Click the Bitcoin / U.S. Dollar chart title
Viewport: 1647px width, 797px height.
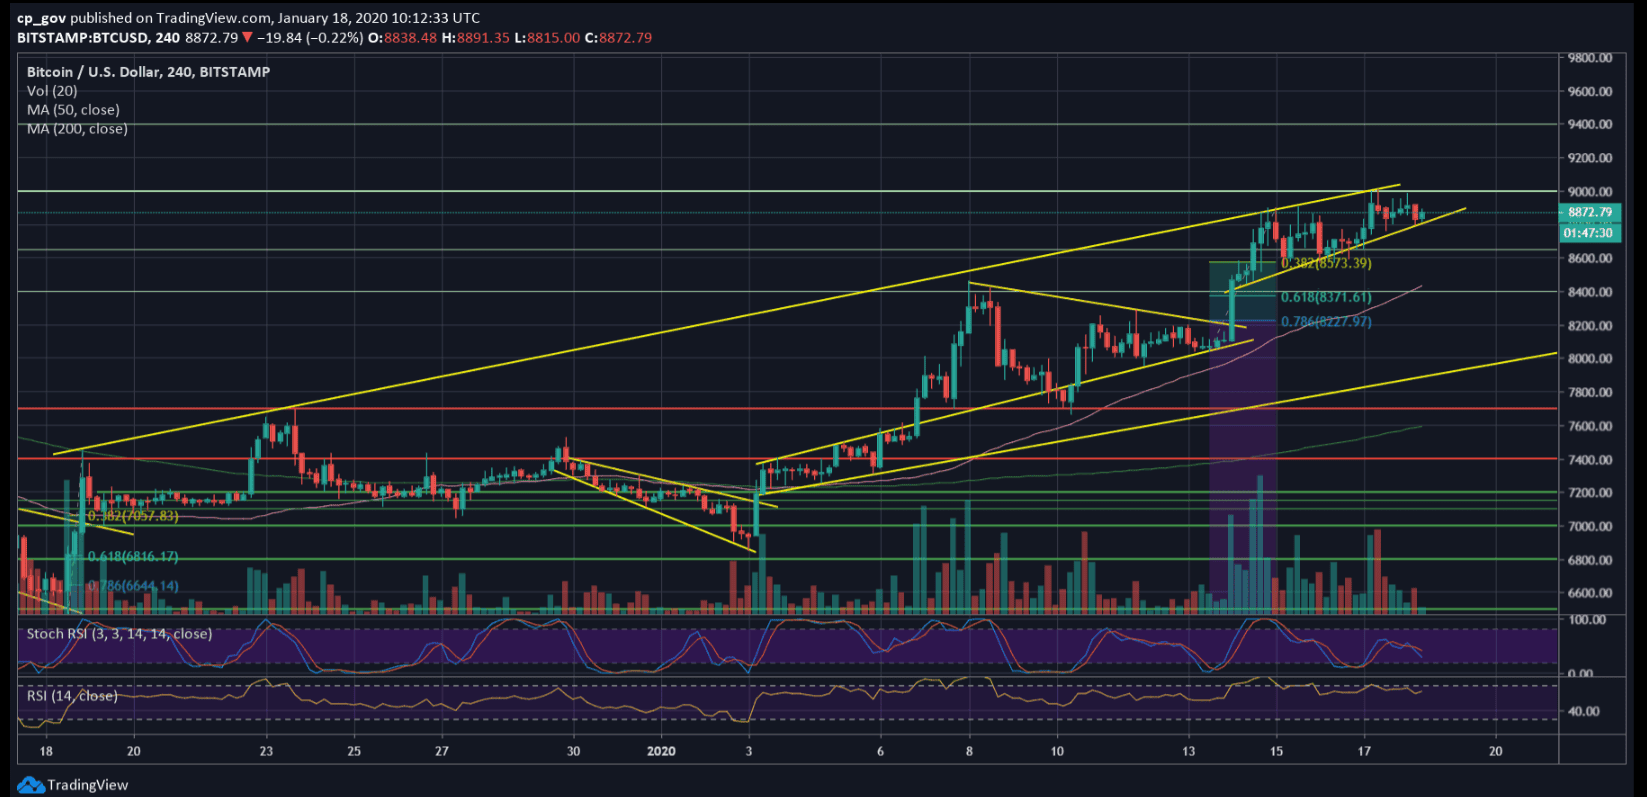148,72
